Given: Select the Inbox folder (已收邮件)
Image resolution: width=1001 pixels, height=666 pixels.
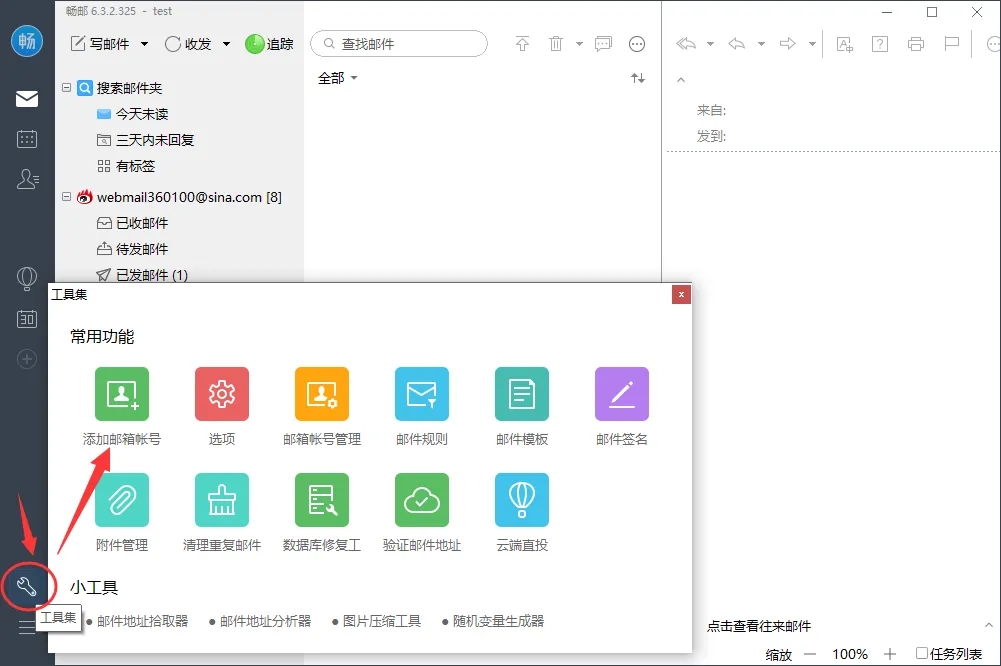Looking at the screenshot, I should coord(141,223).
